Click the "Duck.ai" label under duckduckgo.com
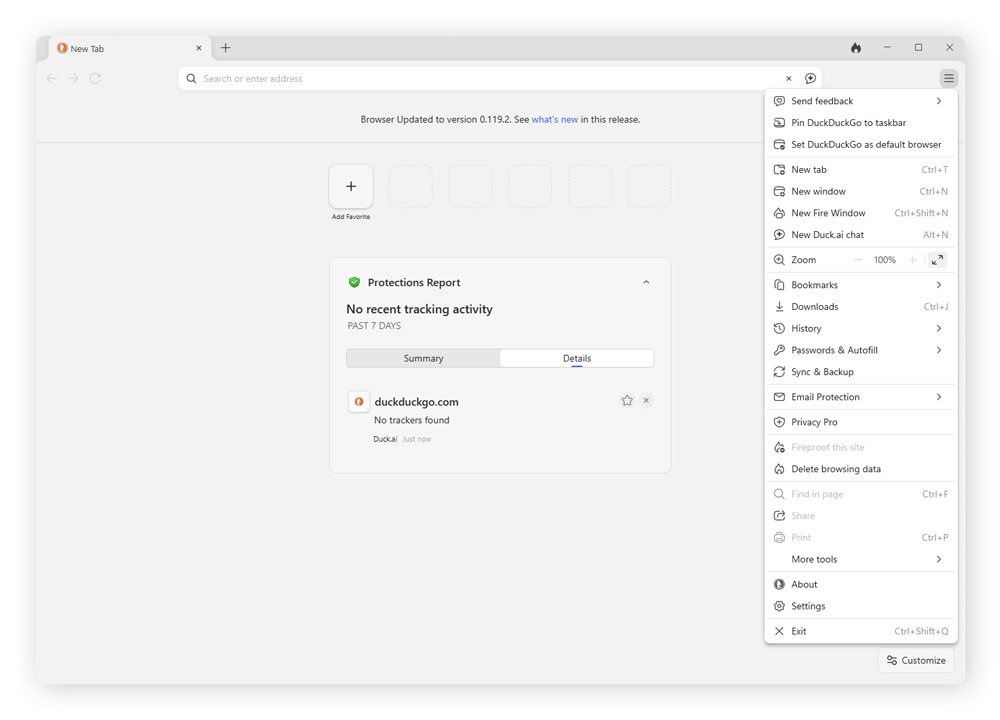Screen dimensions: 1000x720 point(385,439)
